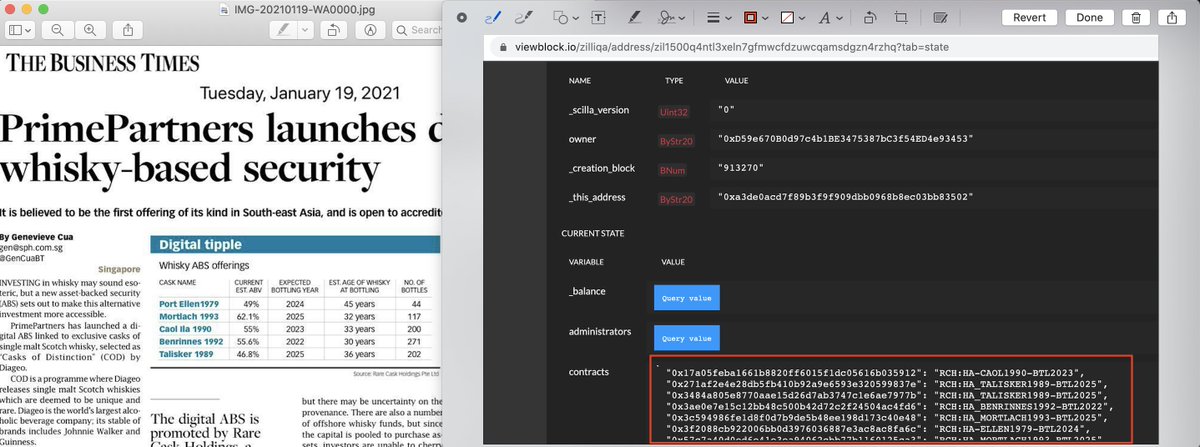Open the highlight color dropdown arrow in Preview
Image resolution: width=1200 pixels, height=447 pixels.
(307, 30)
